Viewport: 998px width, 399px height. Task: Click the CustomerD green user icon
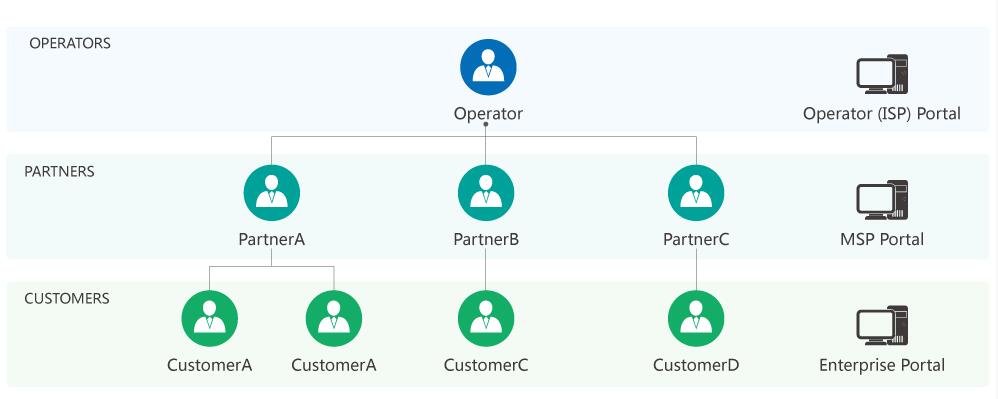click(696, 319)
